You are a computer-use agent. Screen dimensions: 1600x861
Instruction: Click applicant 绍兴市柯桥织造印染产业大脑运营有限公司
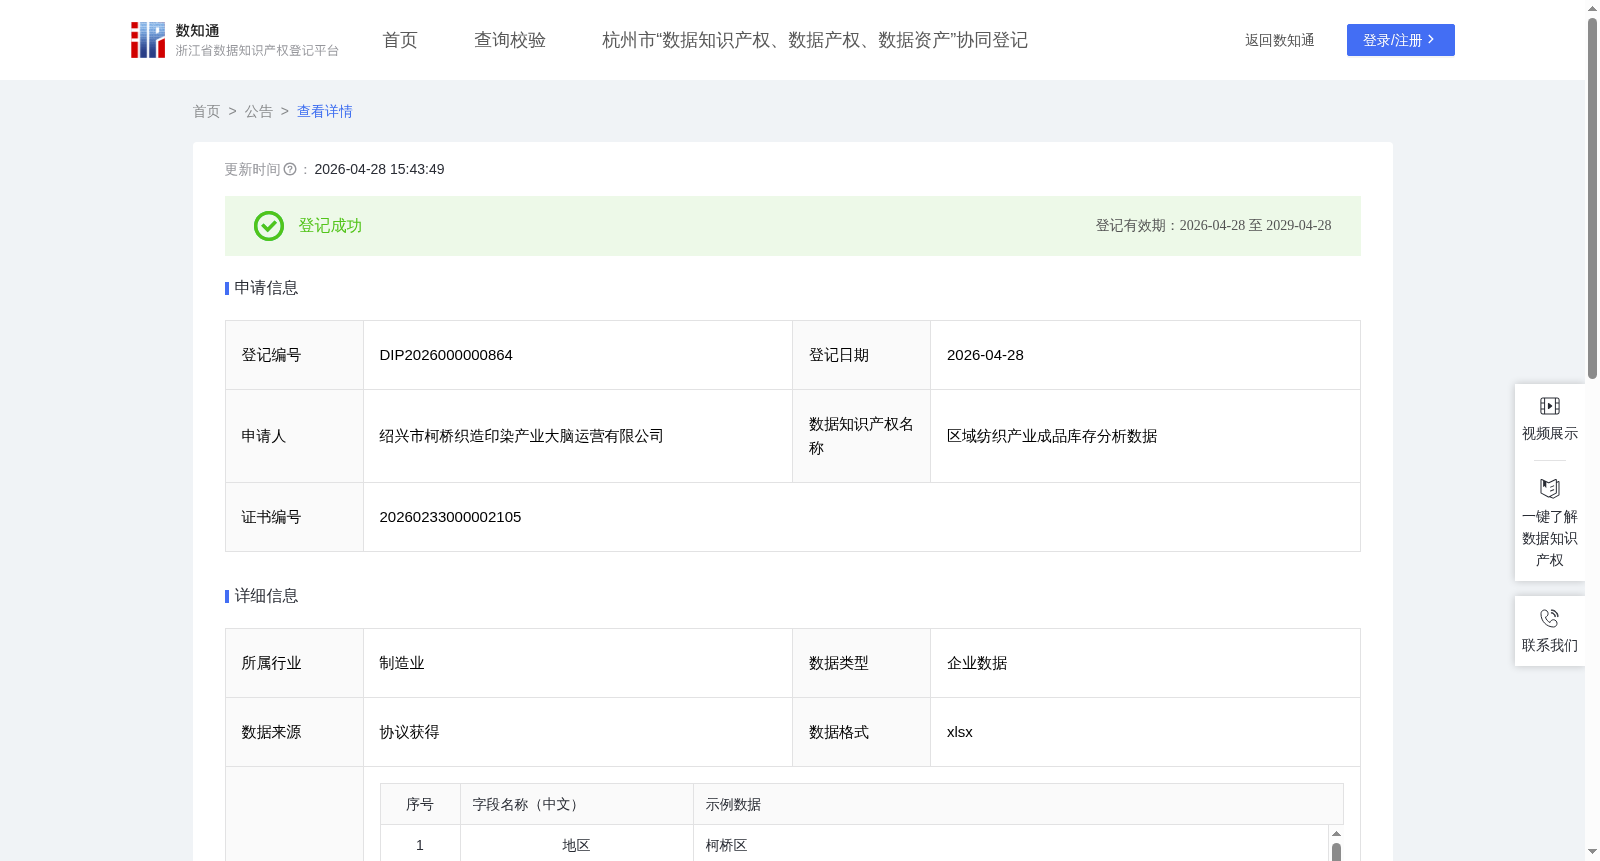point(521,436)
